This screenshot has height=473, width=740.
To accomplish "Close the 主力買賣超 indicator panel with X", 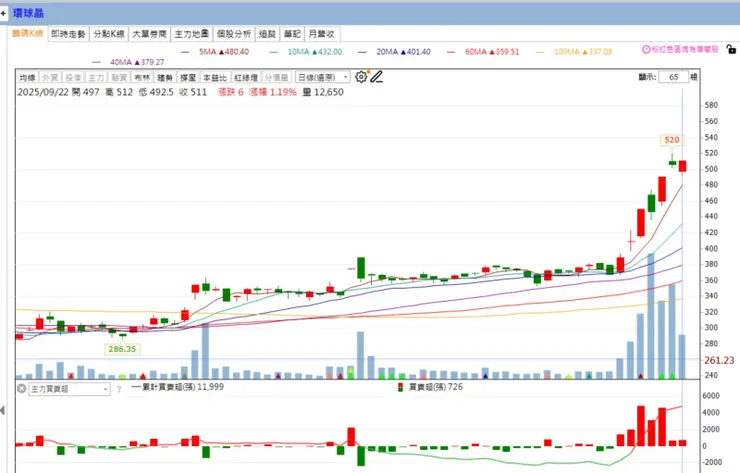I will click(x=22, y=389).
